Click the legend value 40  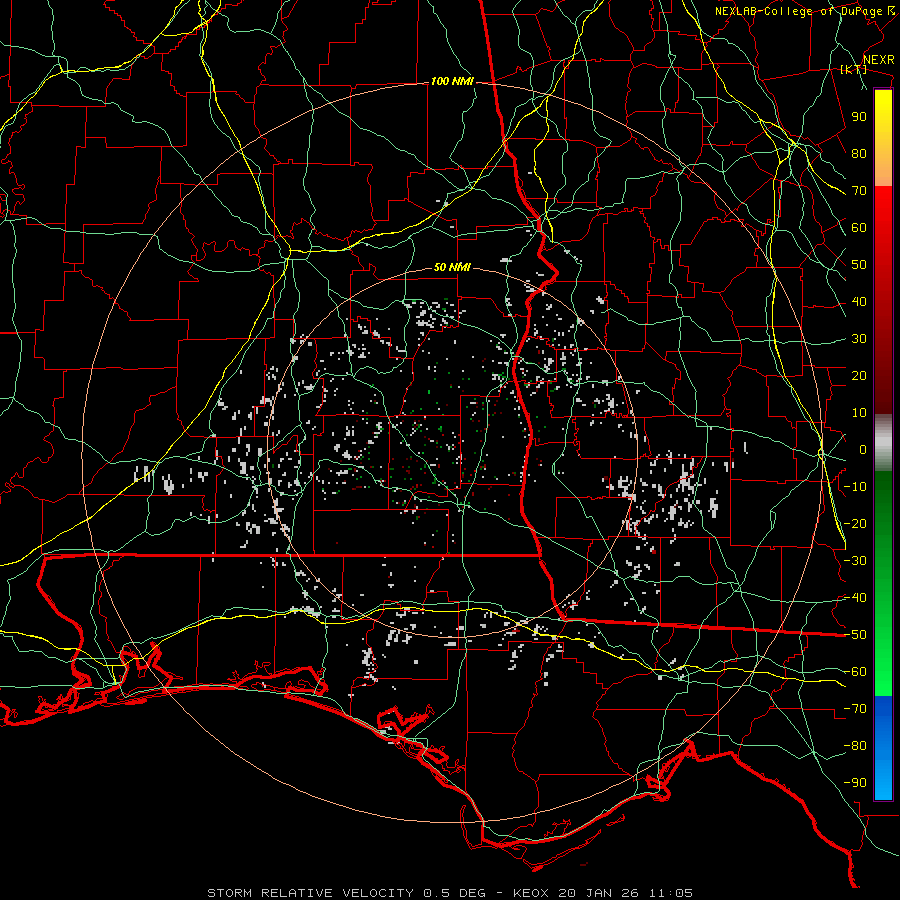859,302
